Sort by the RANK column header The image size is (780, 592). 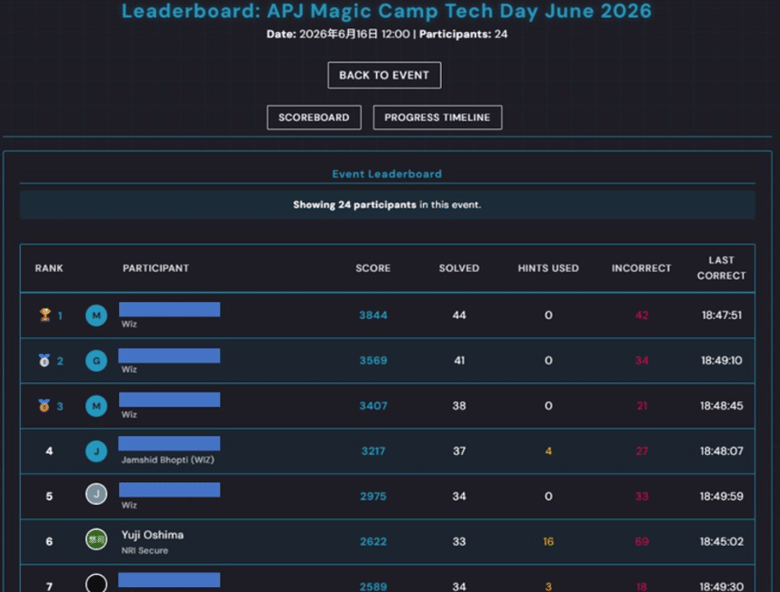[x=49, y=268]
